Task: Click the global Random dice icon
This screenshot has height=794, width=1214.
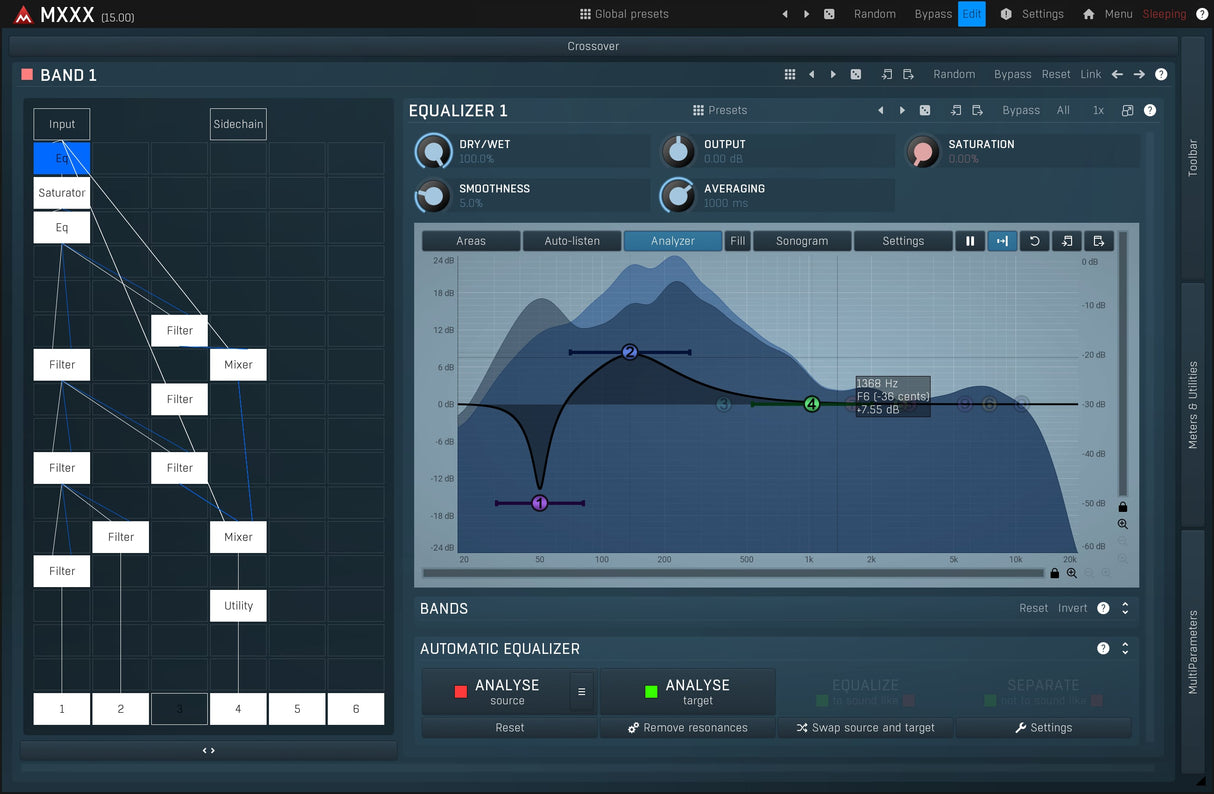Action: click(x=829, y=14)
